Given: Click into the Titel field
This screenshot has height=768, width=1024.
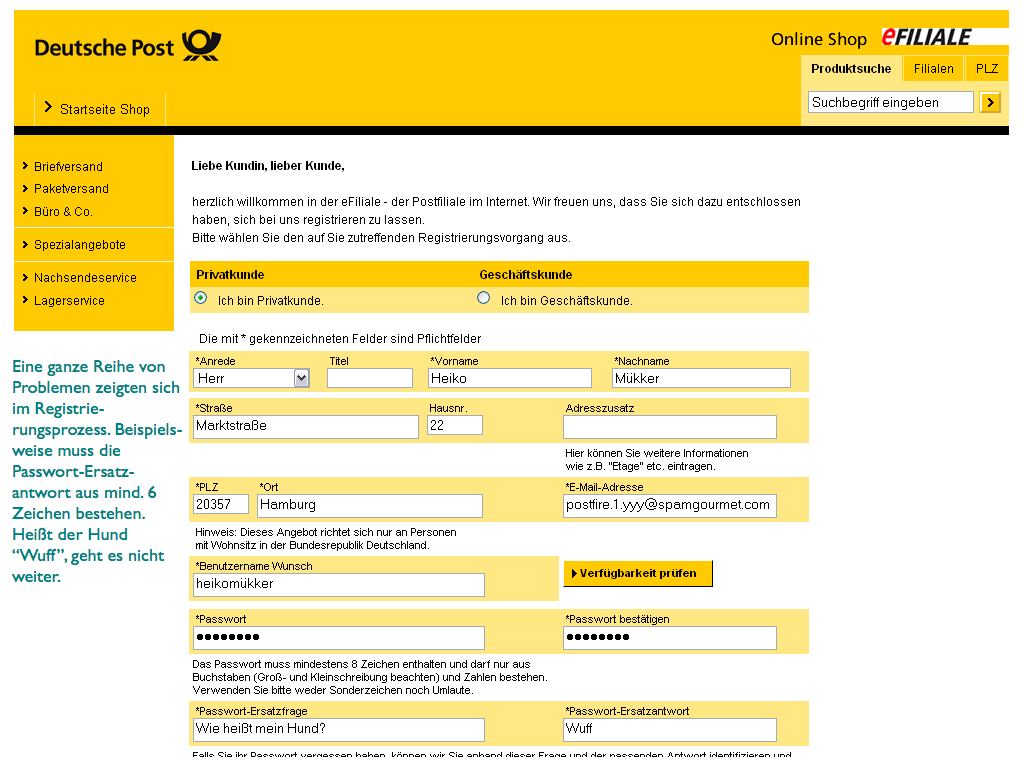Looking at the screenshot, I should [x=370, y=378].
